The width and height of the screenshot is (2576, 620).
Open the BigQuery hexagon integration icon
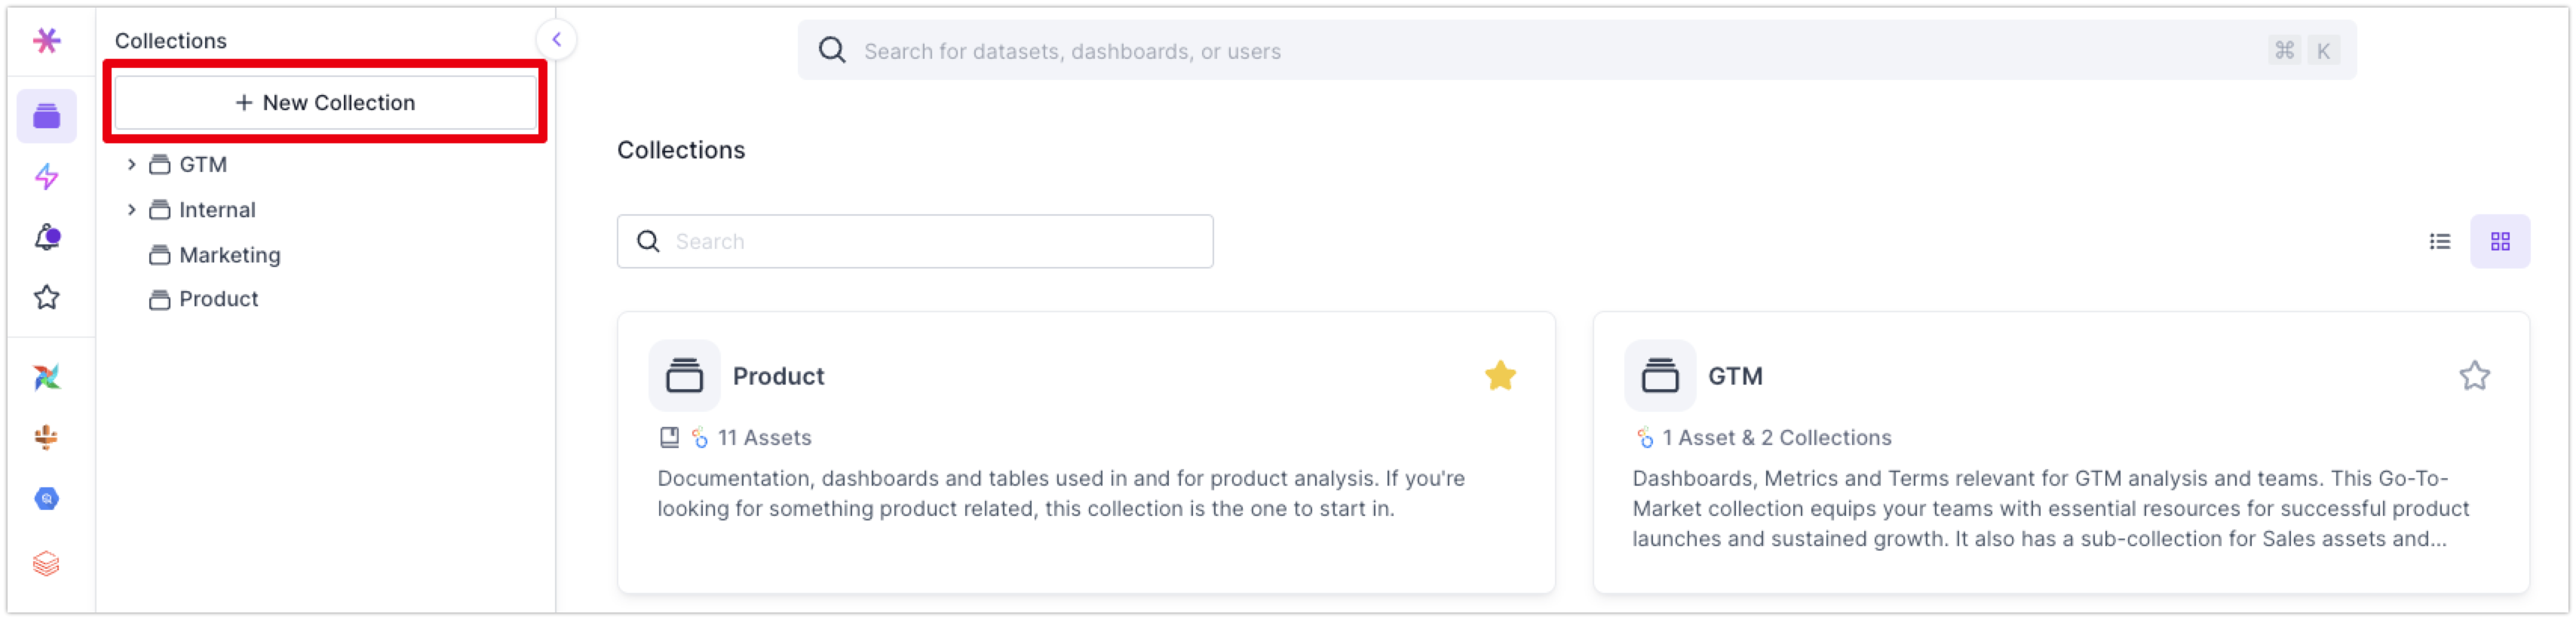point(46,498)
